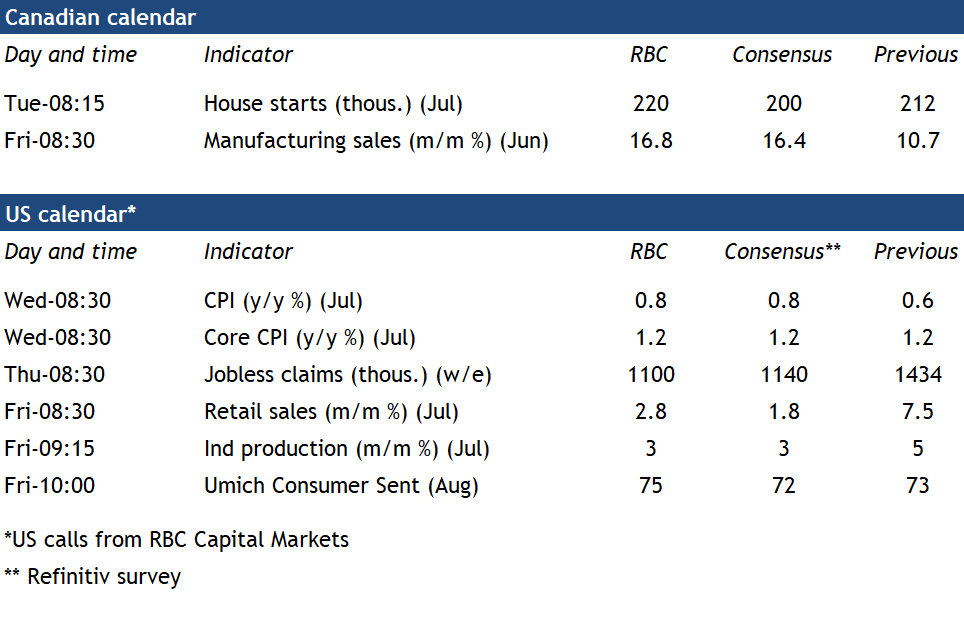Select the Manufacturing sales (m/m %) indicator
This screenshot has width=964, height=622.
tap(376, 140)
